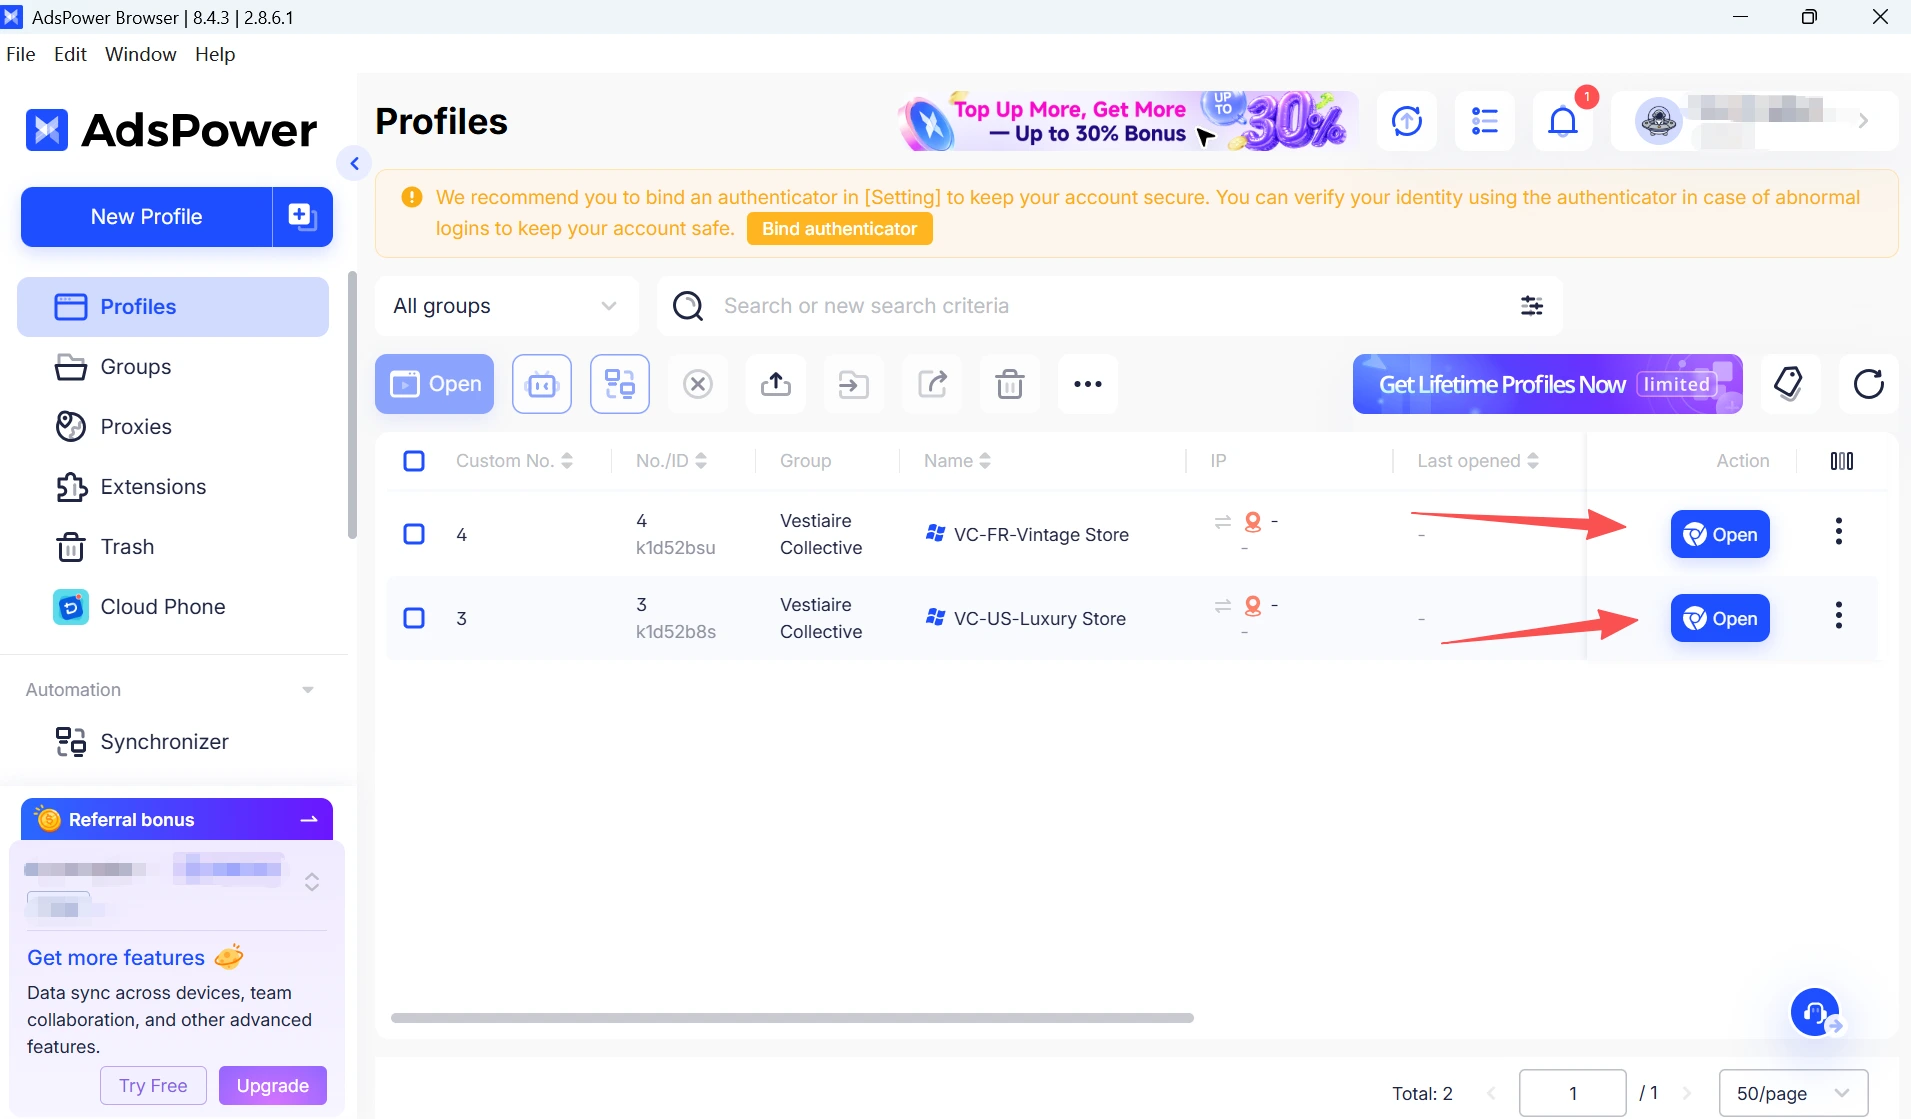Open Synchronizer in sidebar

point(173,742)
